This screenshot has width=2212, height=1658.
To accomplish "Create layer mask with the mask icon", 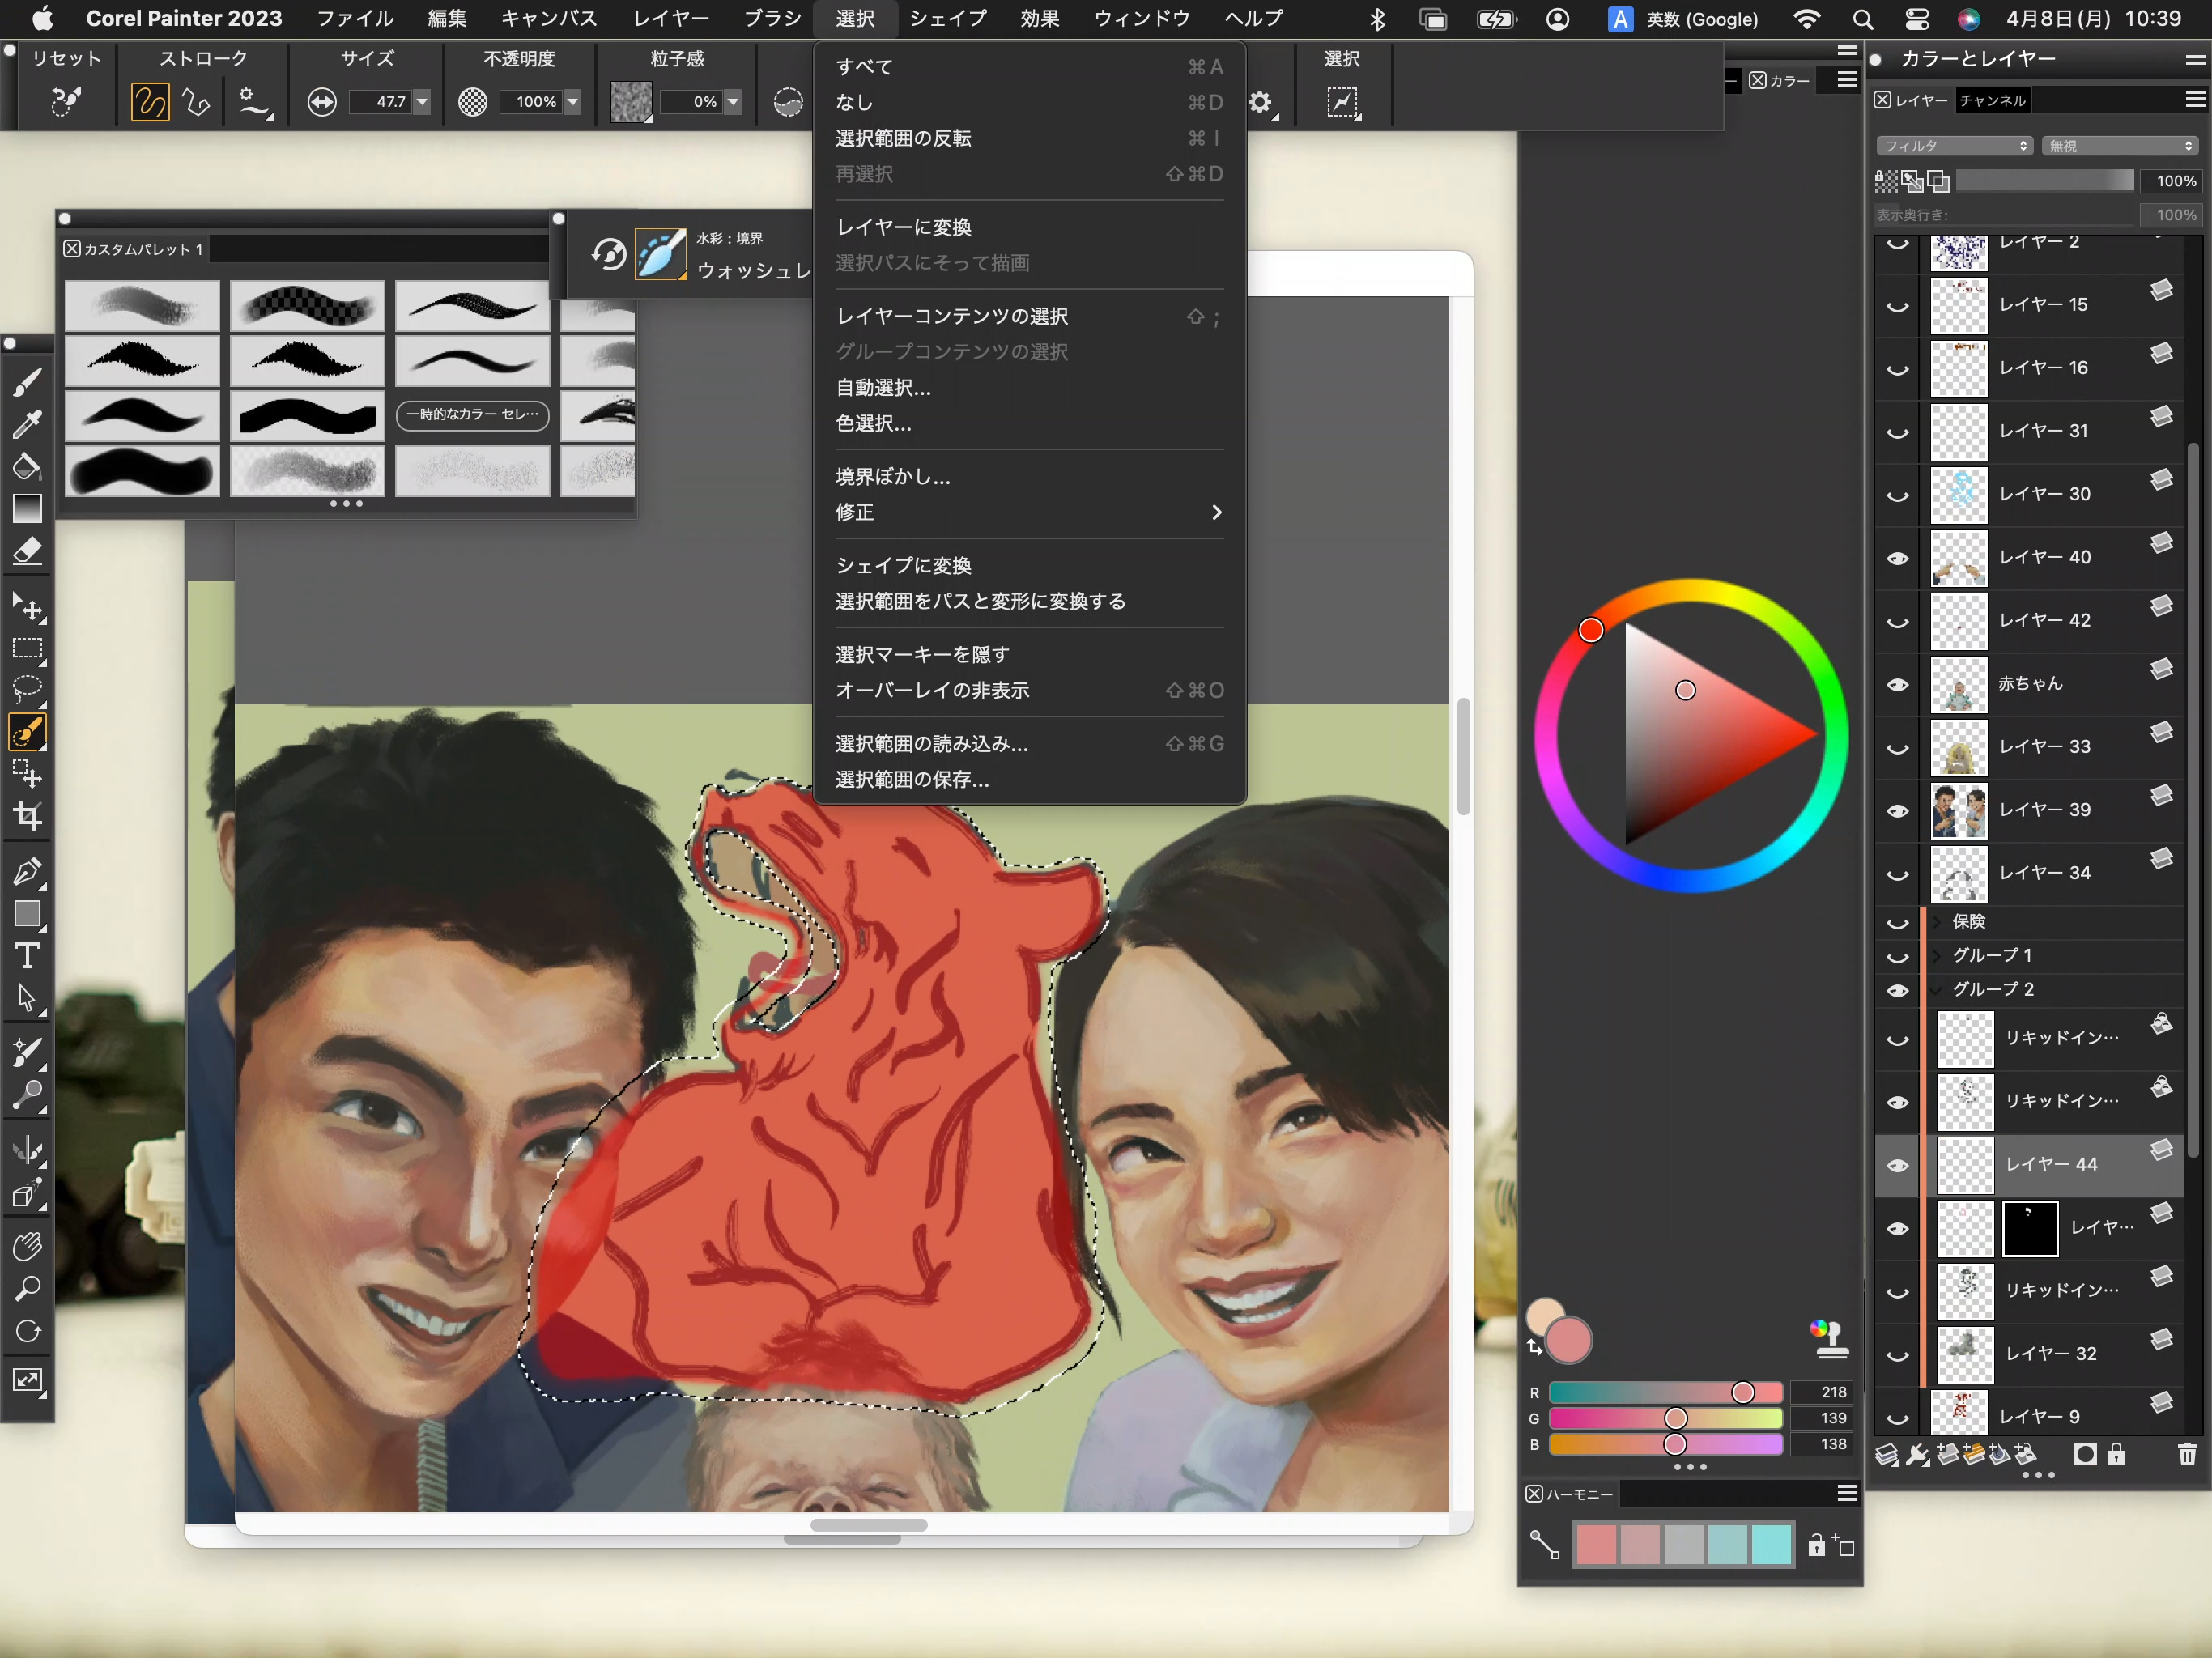I will [2086, 1454].
